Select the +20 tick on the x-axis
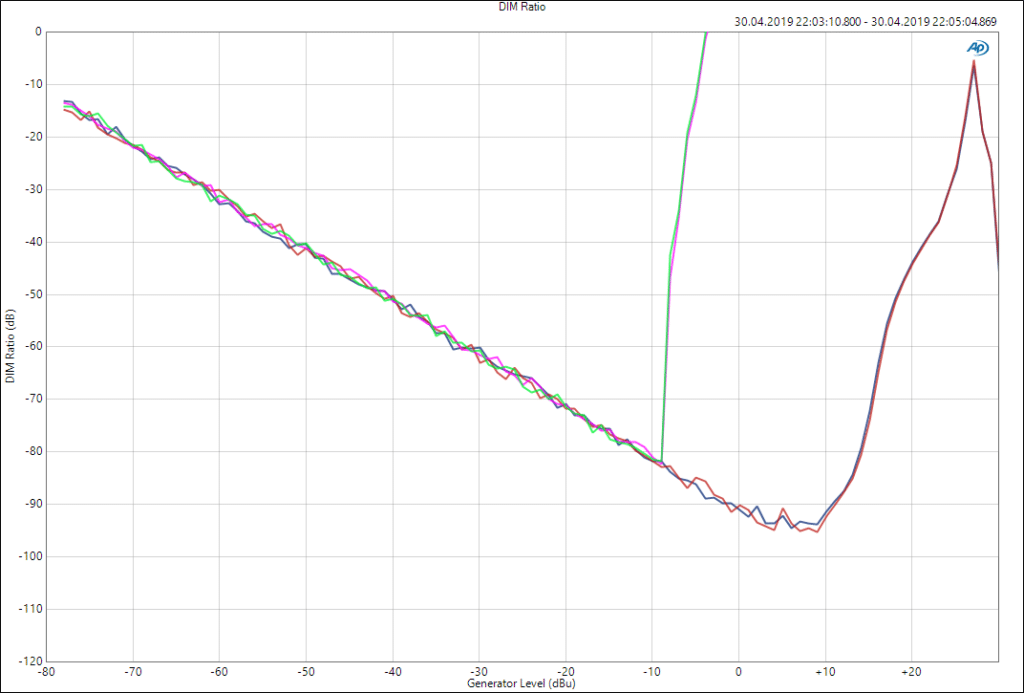 coord(910,671)
